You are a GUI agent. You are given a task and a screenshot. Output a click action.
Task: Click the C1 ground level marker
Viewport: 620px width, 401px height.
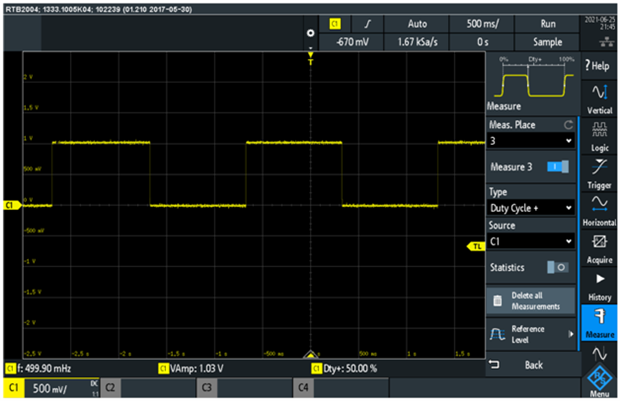coord(12,205)
